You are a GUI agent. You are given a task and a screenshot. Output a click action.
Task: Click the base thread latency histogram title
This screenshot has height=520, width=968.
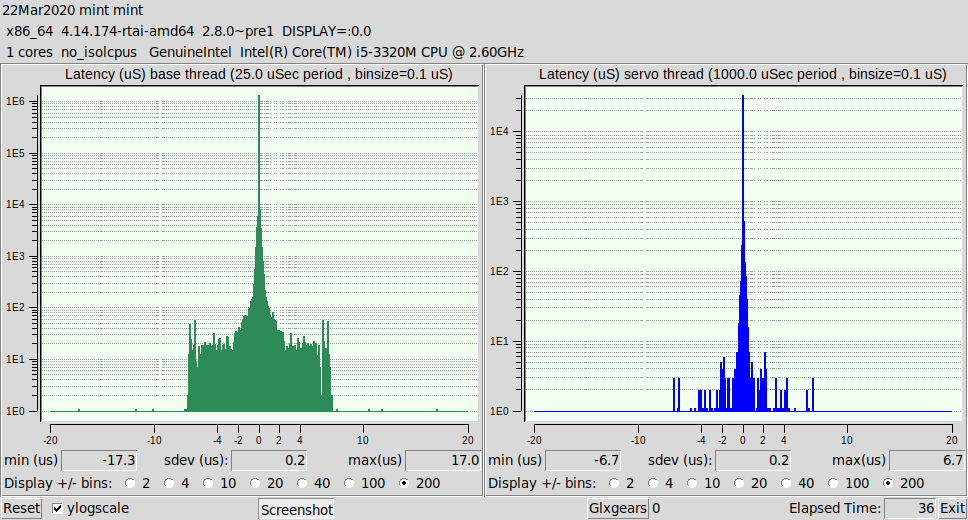(x=259, y=75)
